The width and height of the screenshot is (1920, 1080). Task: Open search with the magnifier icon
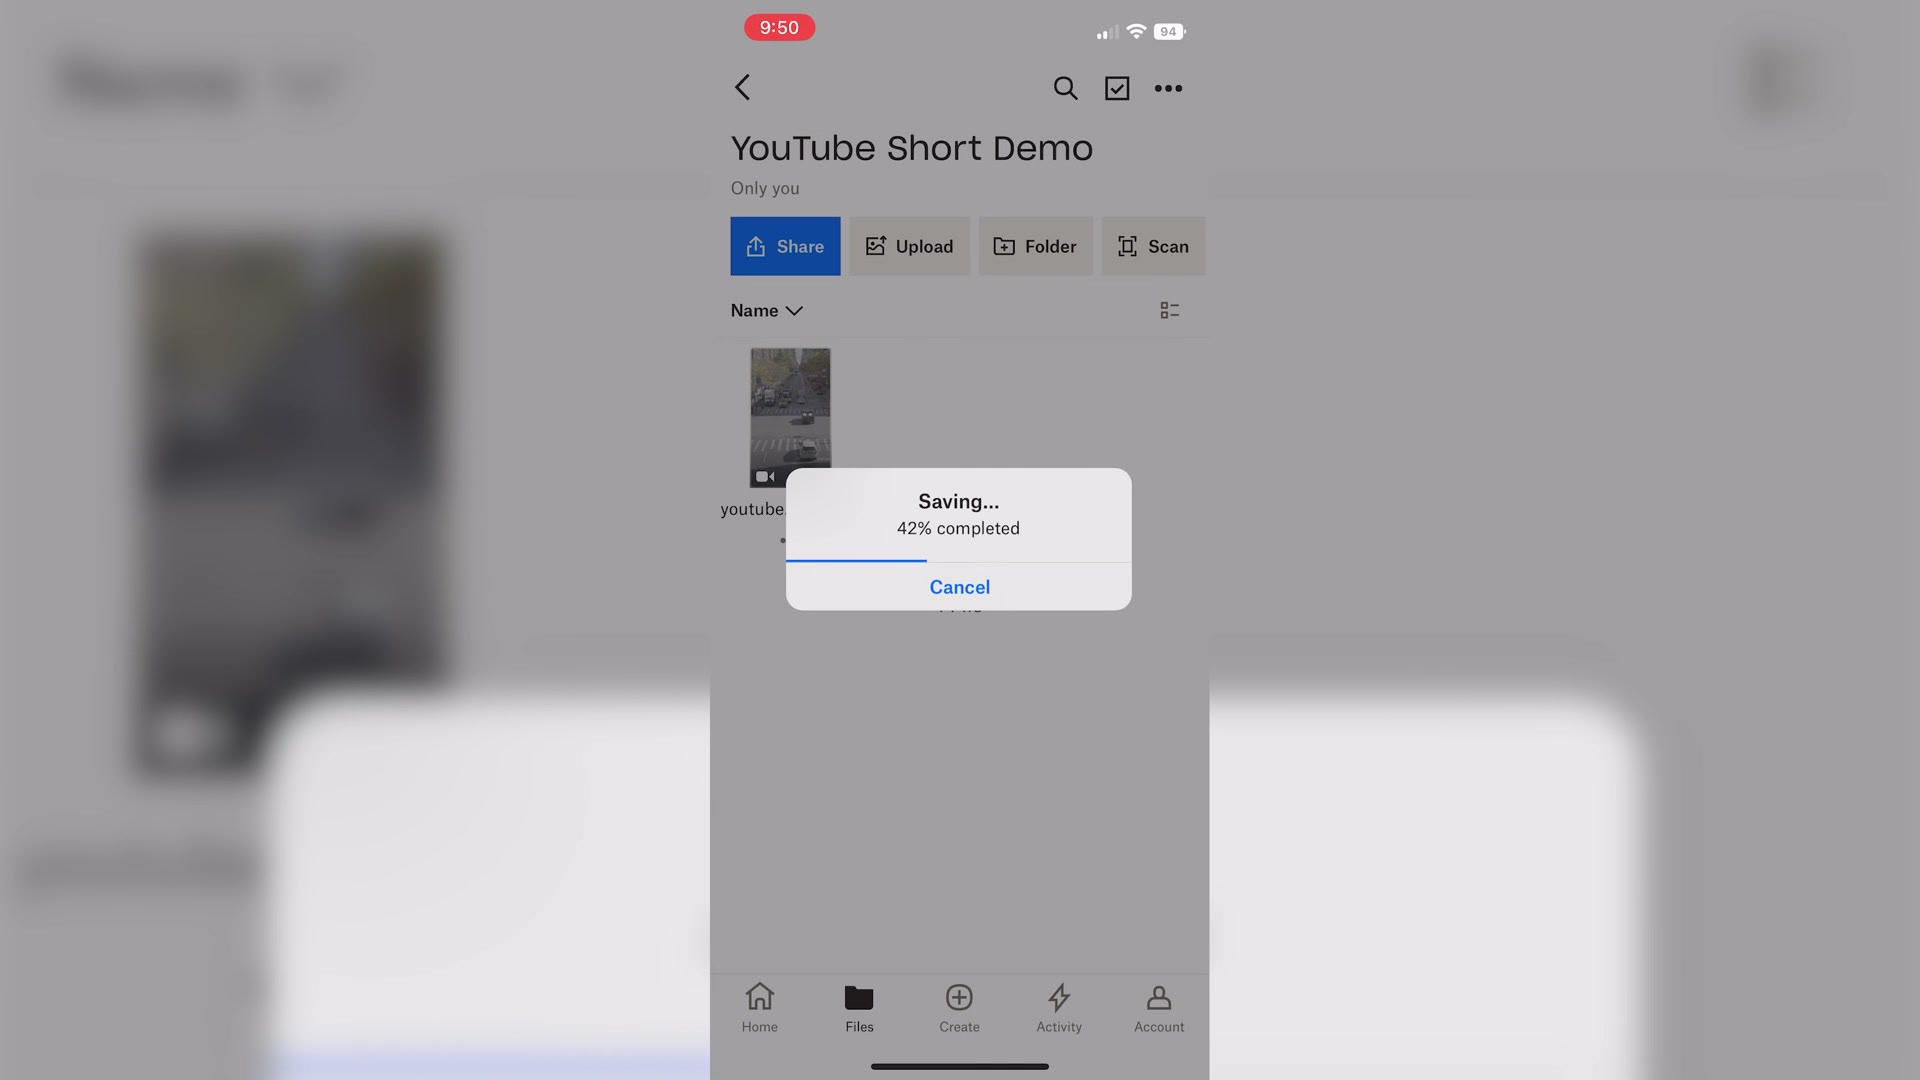click(x=1065, y=88)
